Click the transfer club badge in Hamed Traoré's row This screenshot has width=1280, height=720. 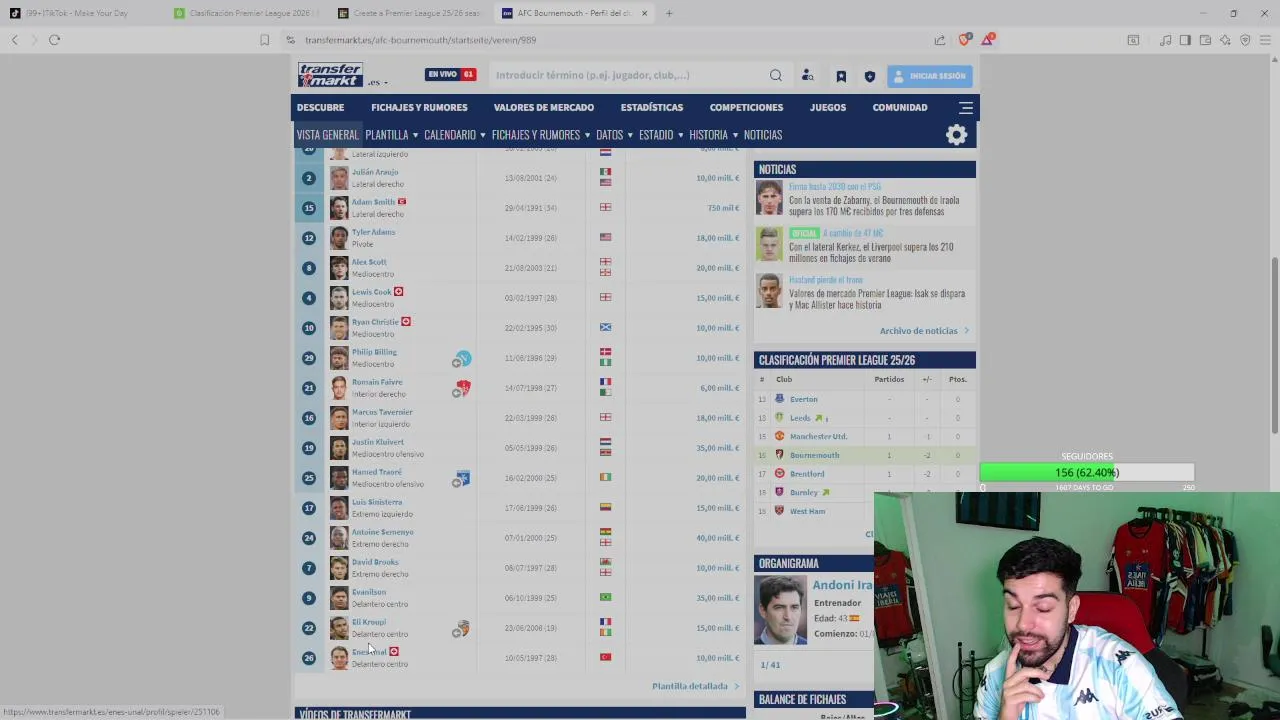coord(462,478)
